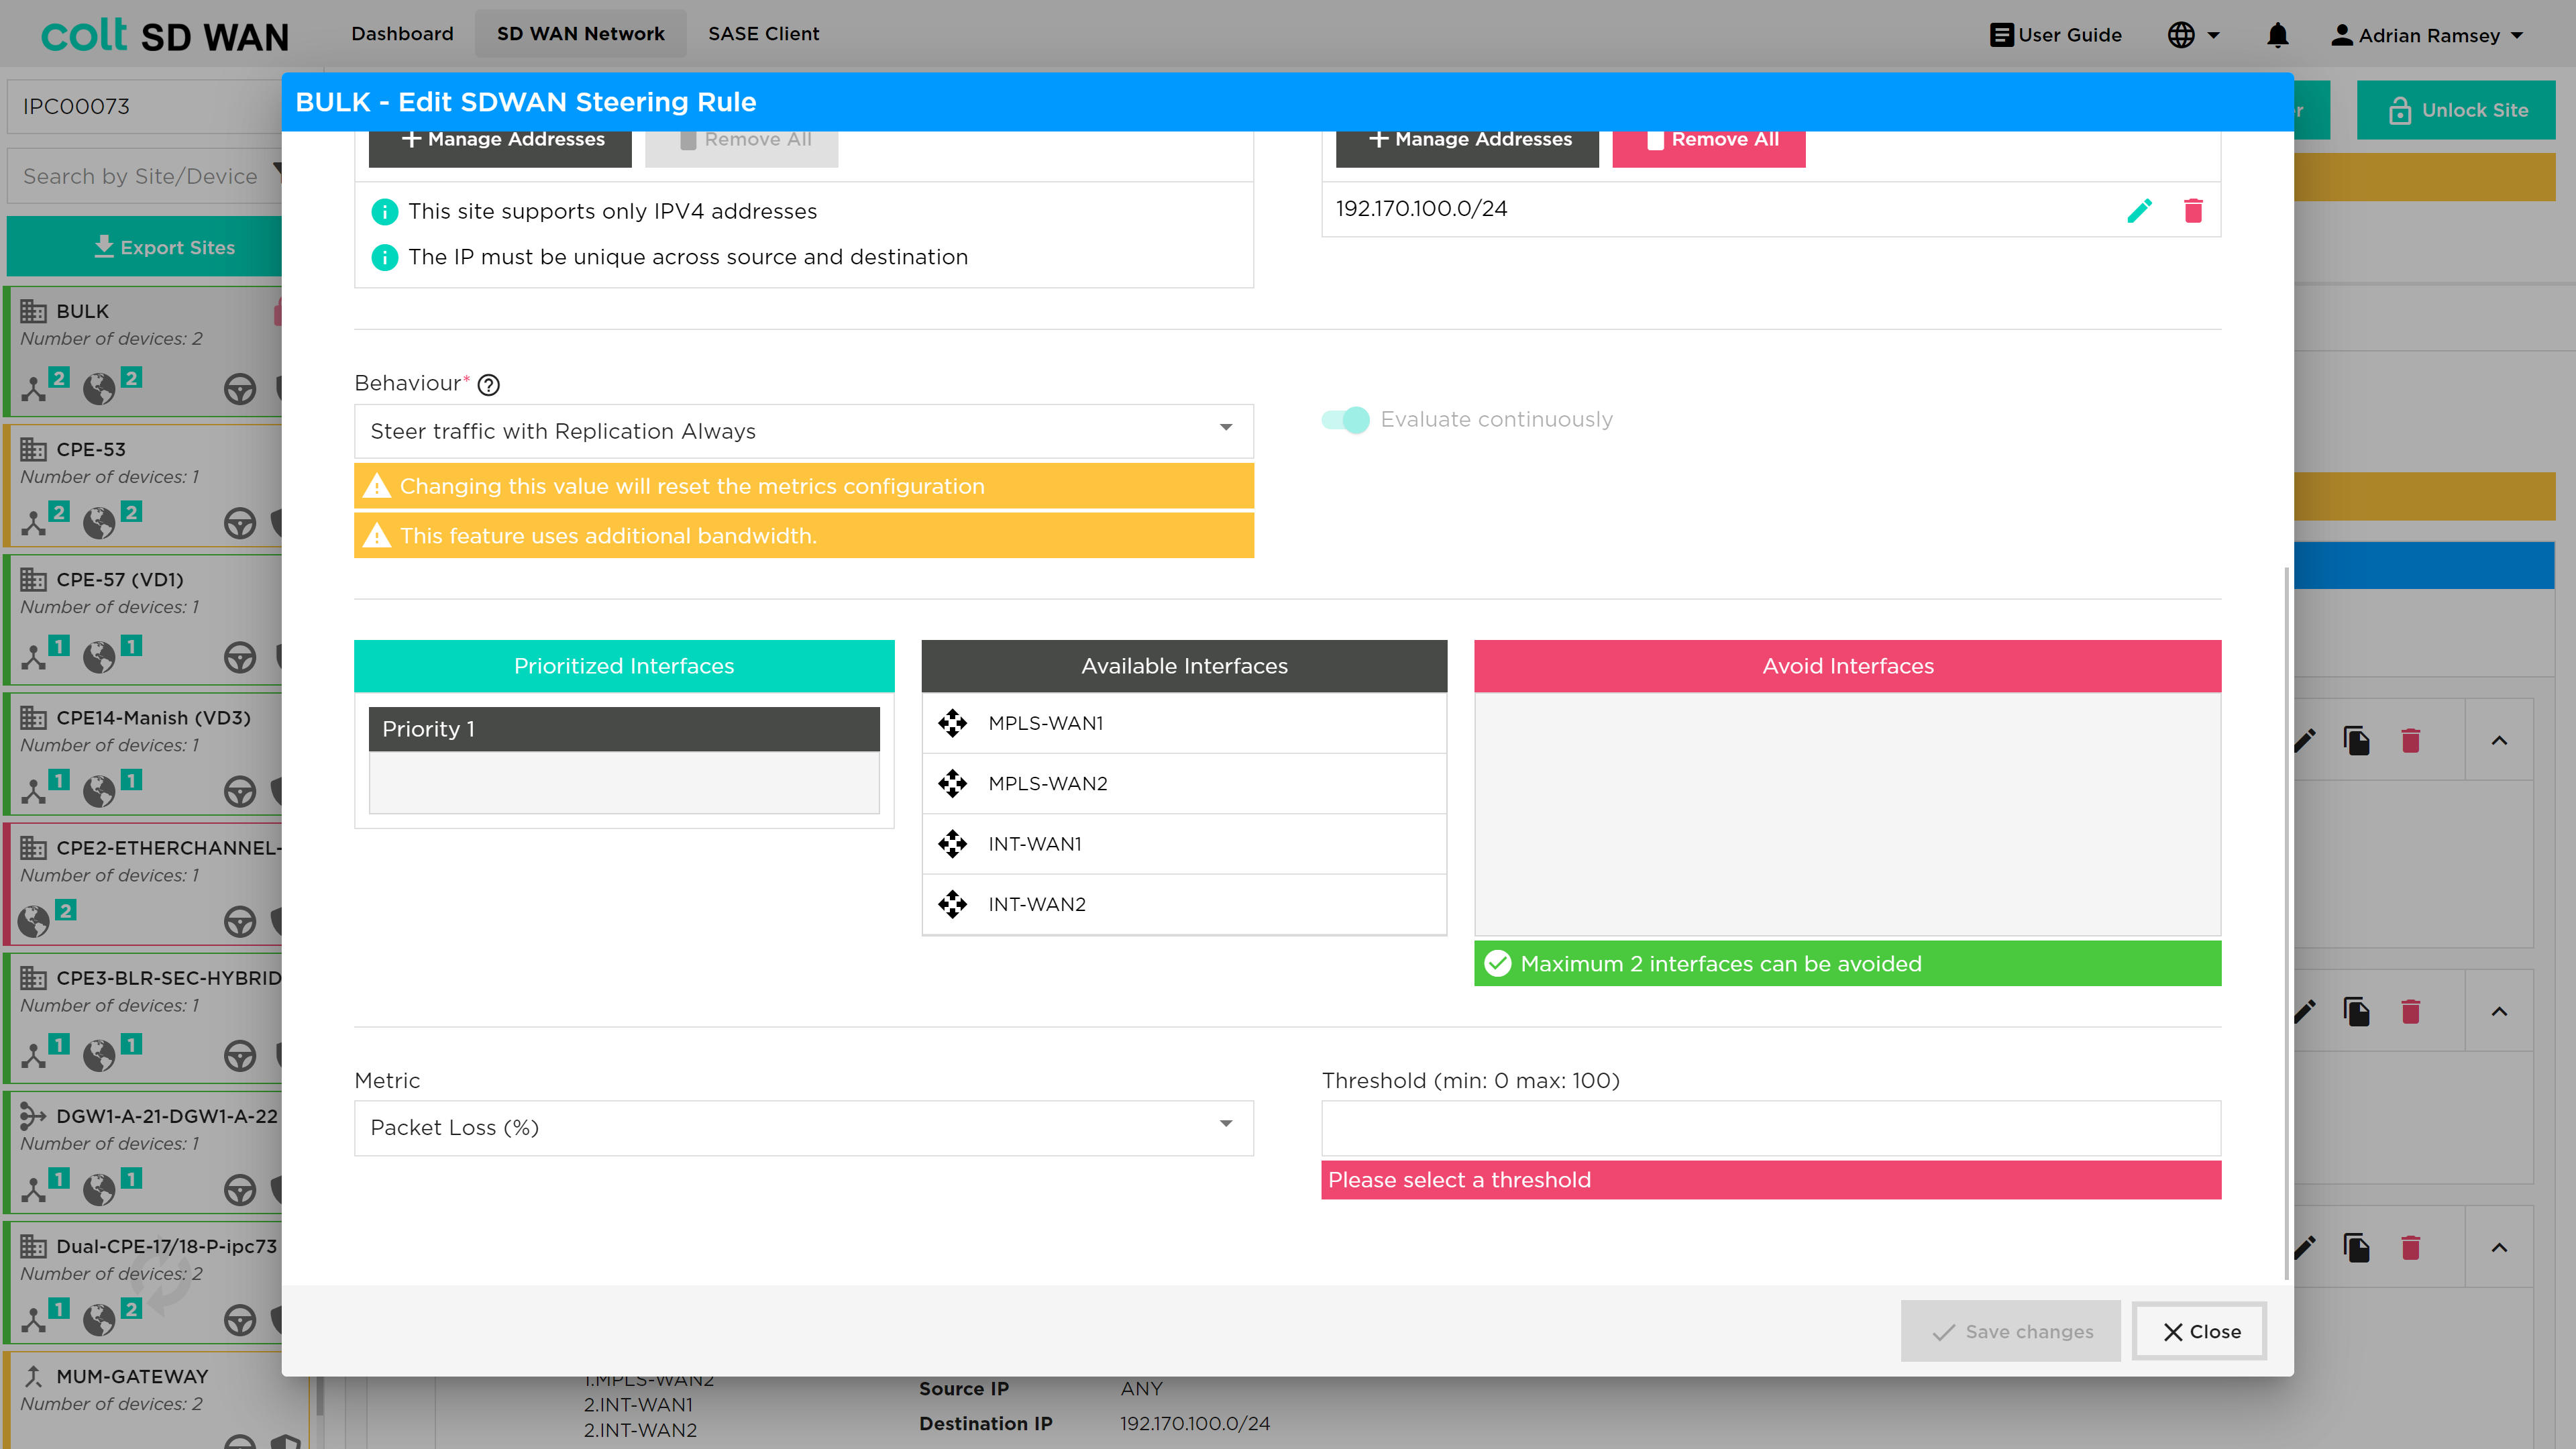Grab the MPLS-WAN2 move handle icon
The image size is (2576, 1449).
tap(952, 783)
